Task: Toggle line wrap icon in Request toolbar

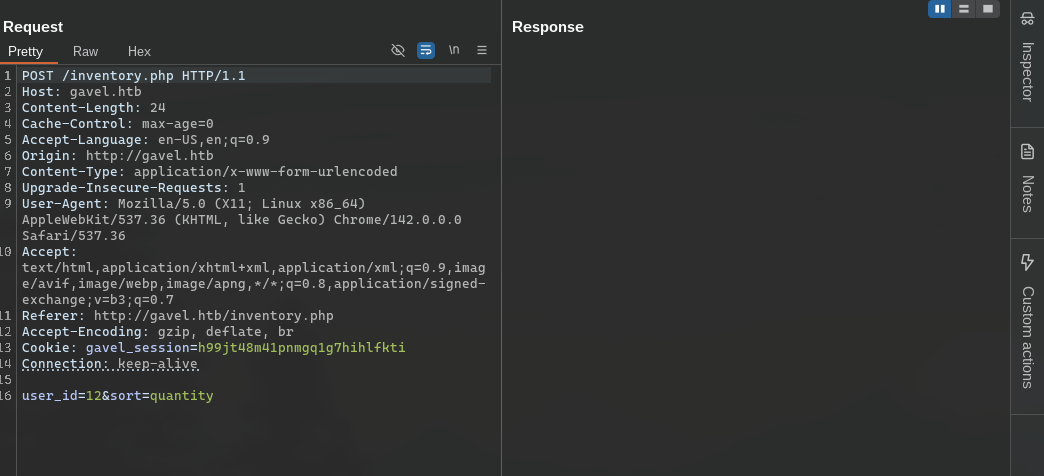Action: coord(426,50)
